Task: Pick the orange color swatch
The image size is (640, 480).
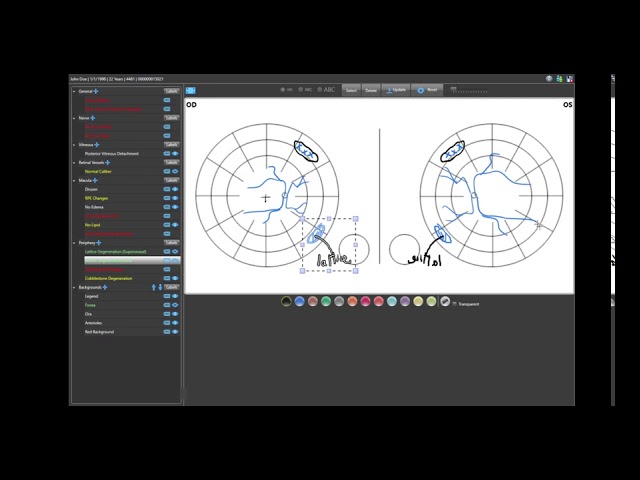Action: coord(352,302)
